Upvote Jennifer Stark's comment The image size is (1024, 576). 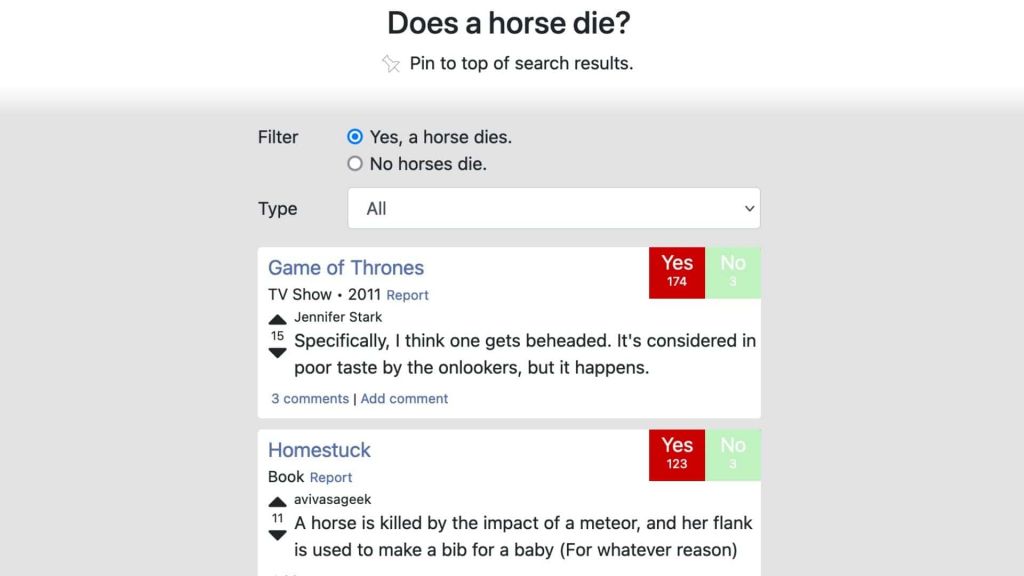278,319
